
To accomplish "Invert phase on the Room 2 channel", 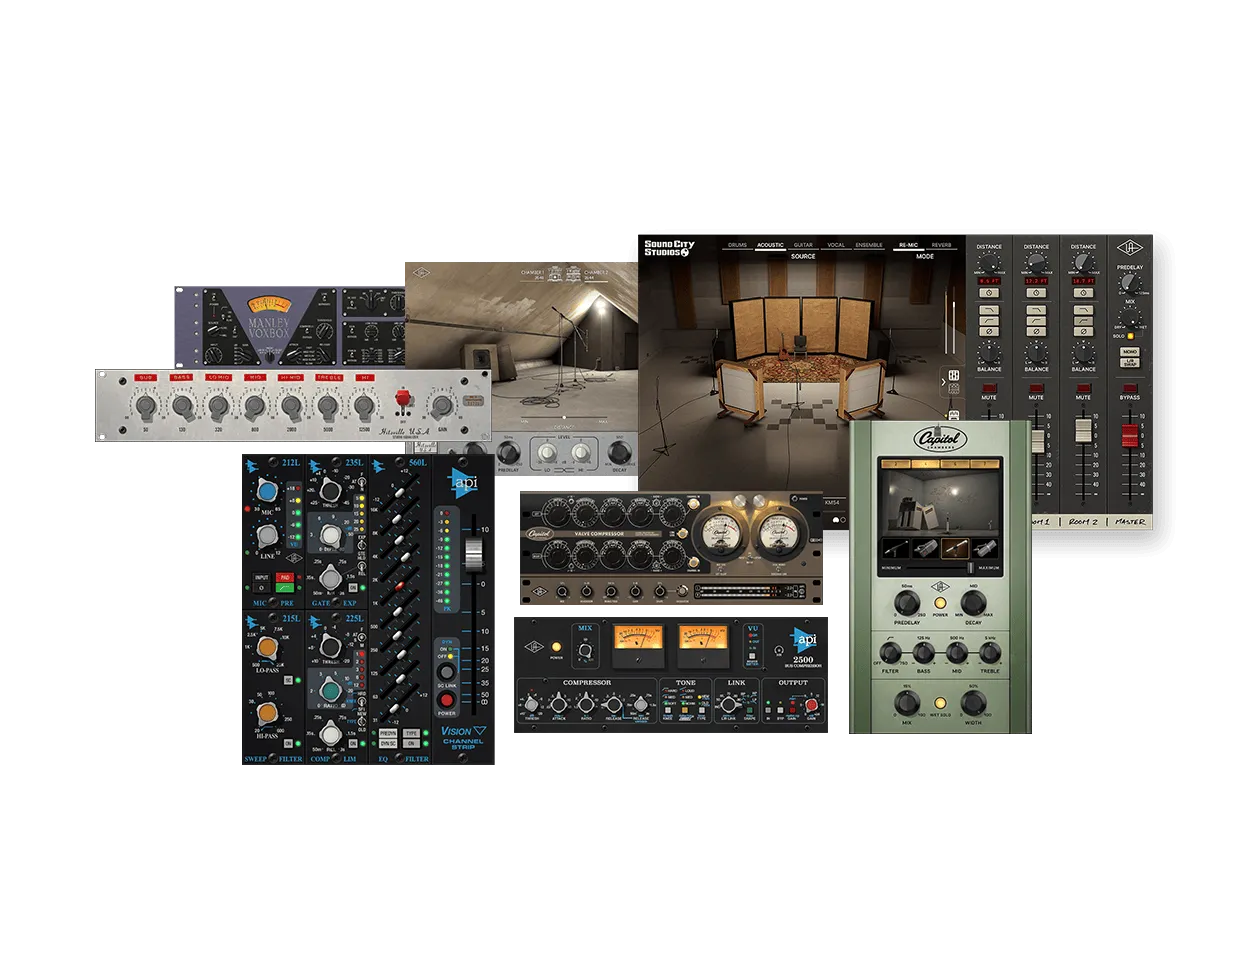I will click(1083, 331).
